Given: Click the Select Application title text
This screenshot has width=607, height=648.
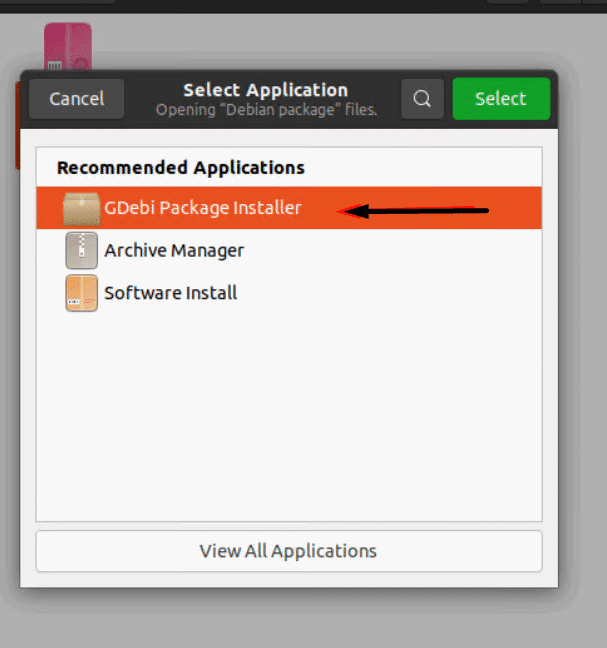Looking at the screenshot, I should click(x=266, y=90).
